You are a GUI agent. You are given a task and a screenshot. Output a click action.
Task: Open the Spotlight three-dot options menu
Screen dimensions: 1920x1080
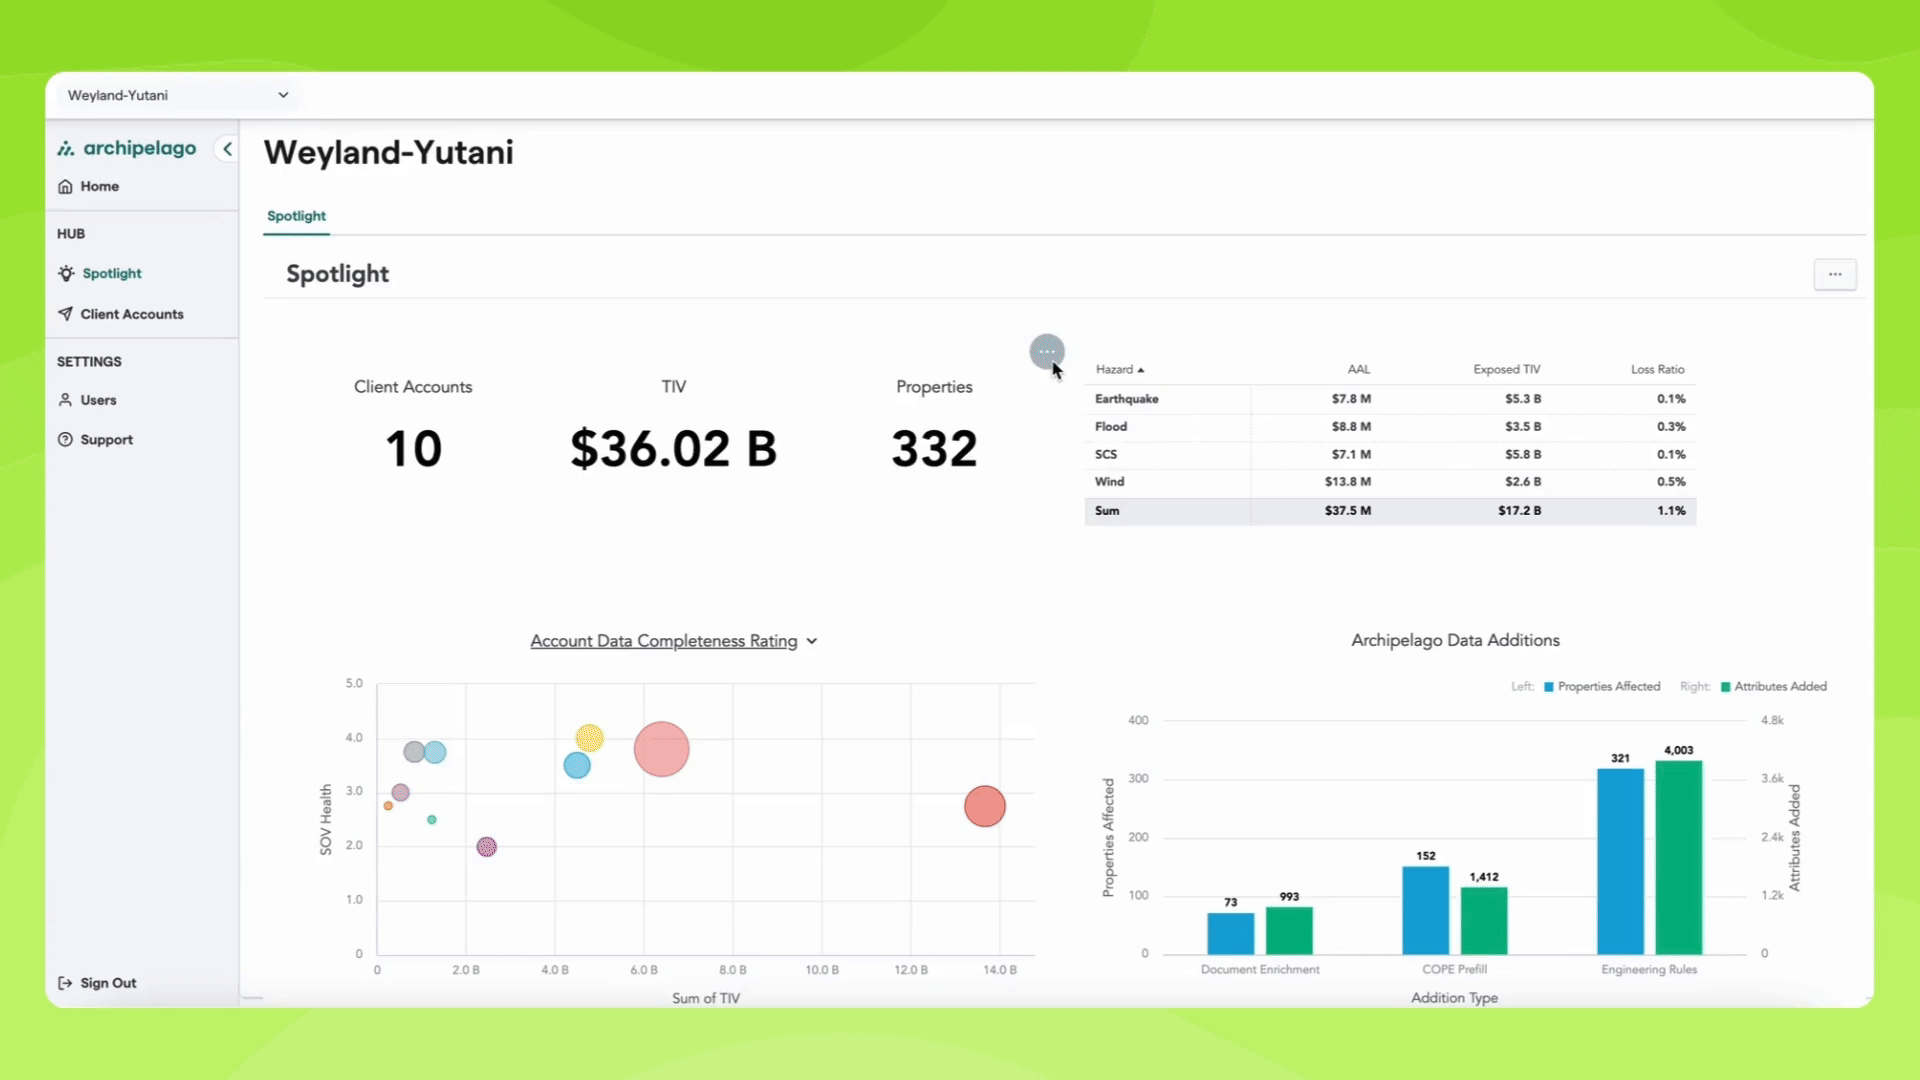pos(1835,274)
